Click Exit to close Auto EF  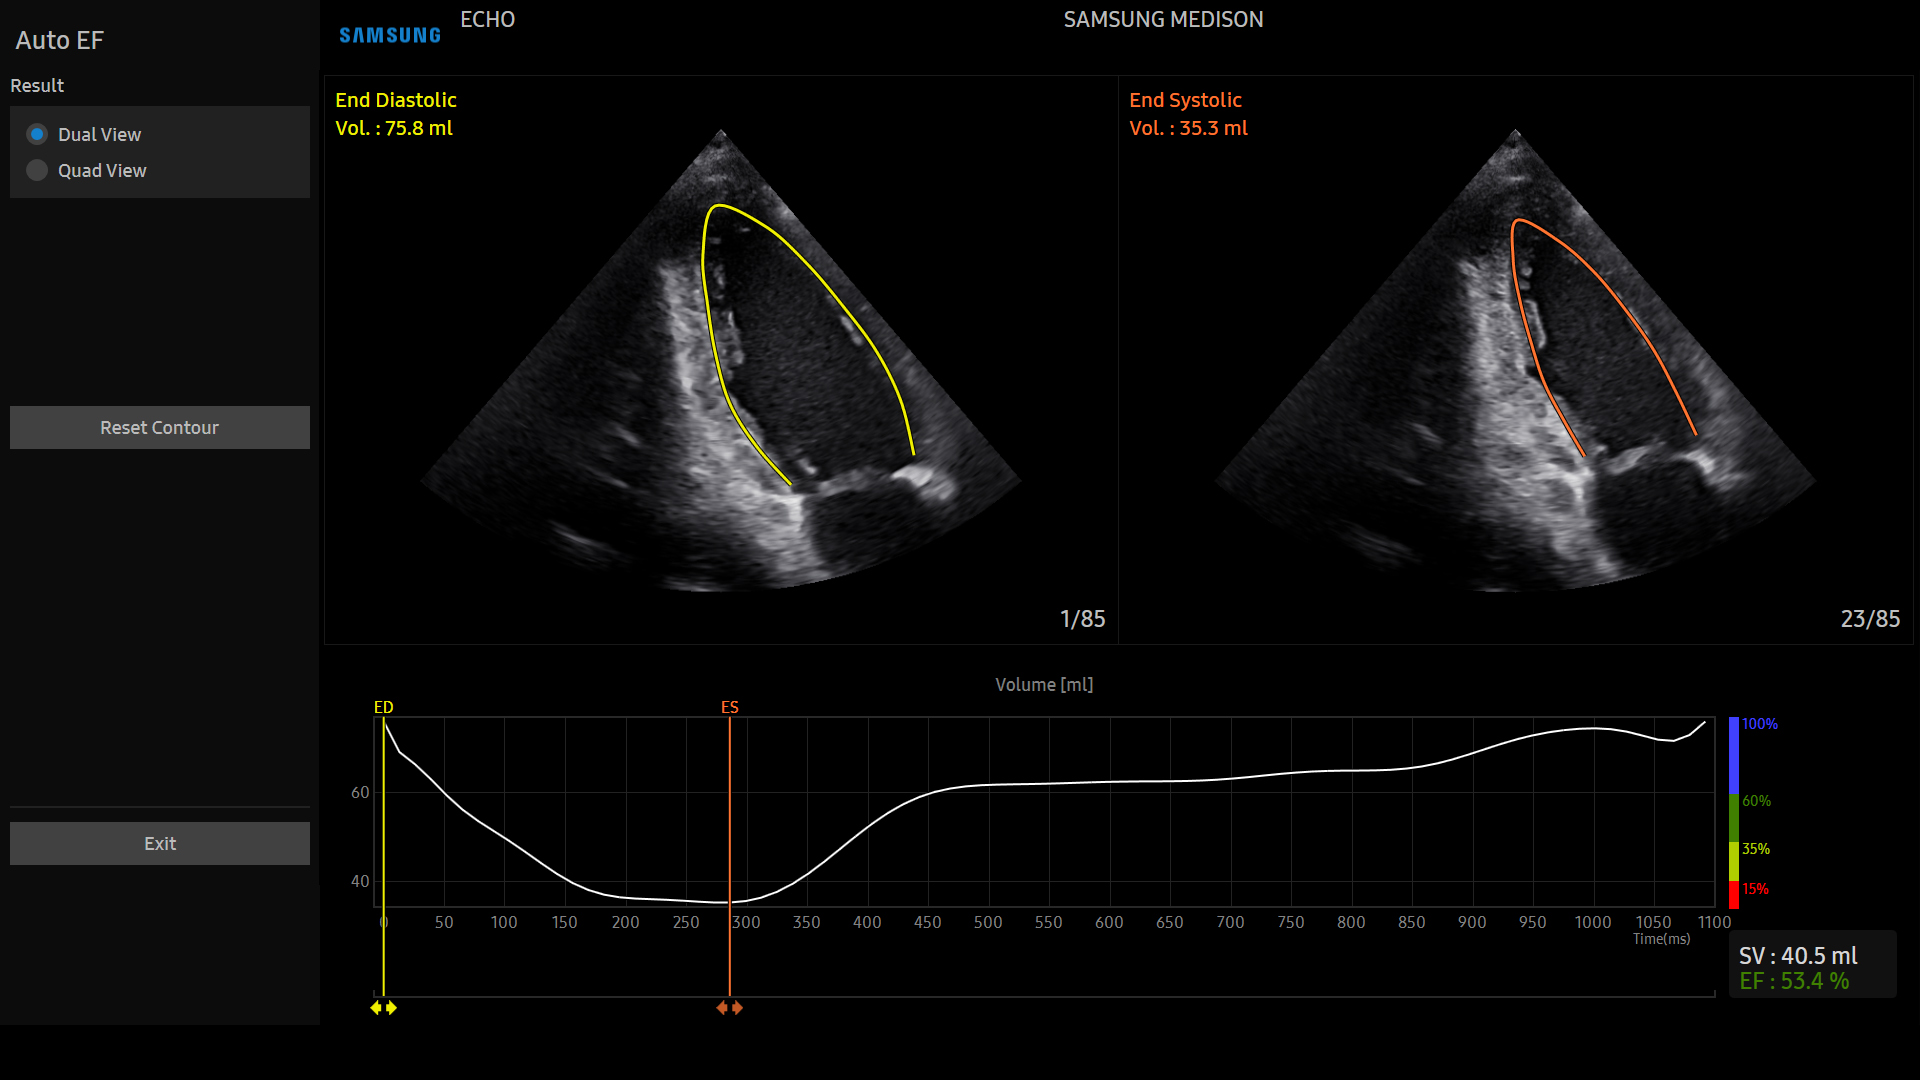tap(159, 843)
